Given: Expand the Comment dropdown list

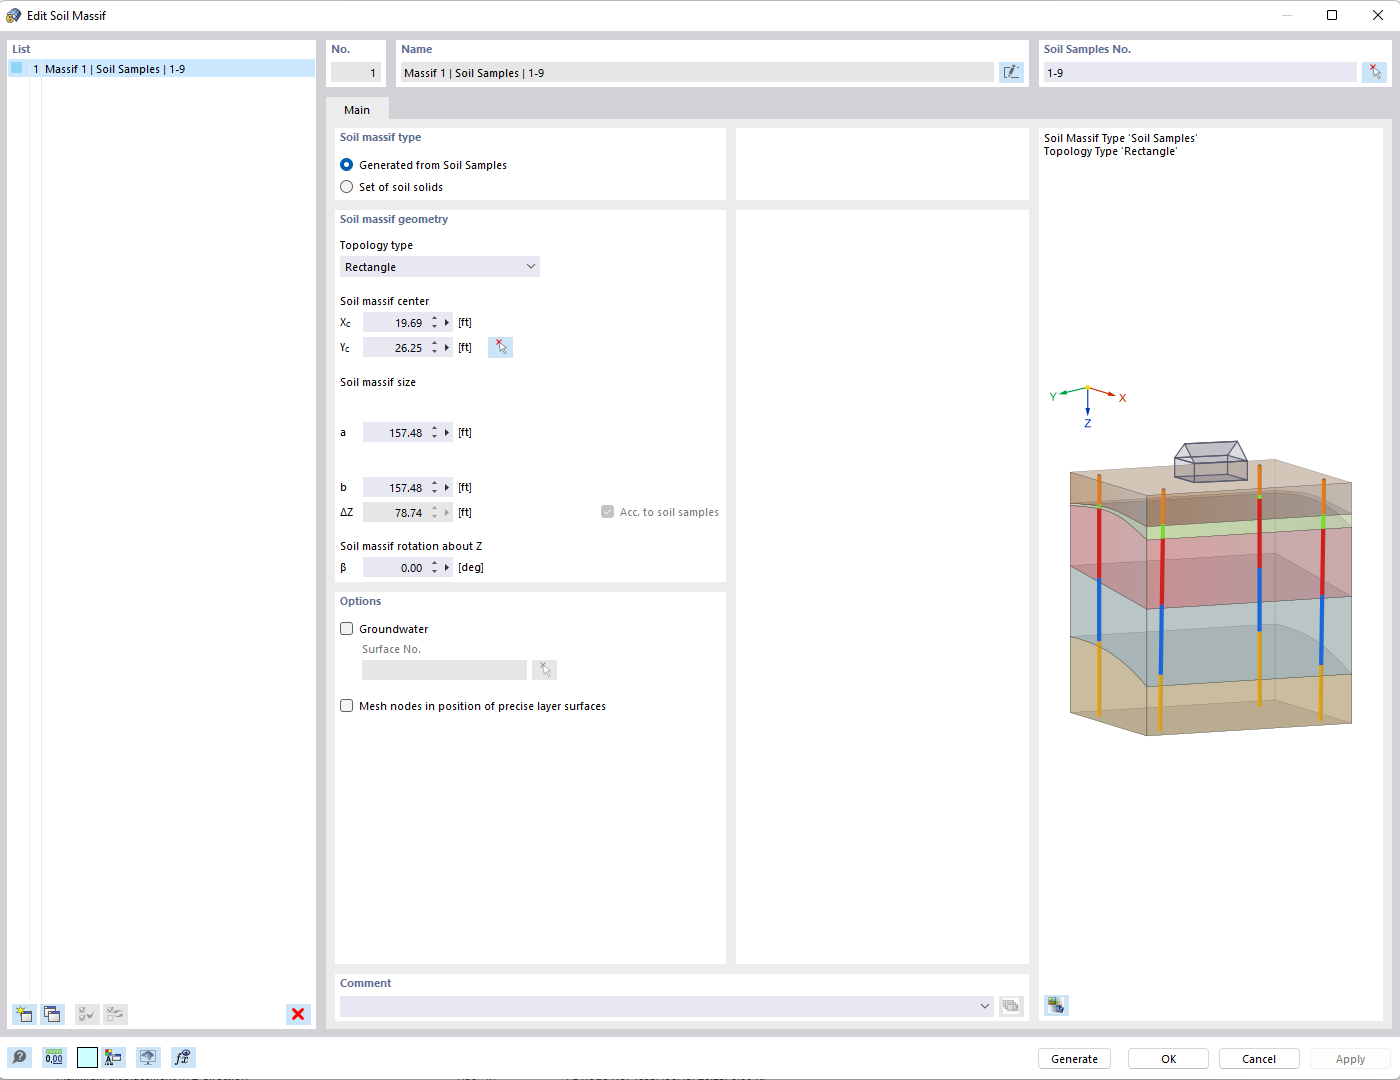Looking at the screenshot, I should tap(984, 1006).
